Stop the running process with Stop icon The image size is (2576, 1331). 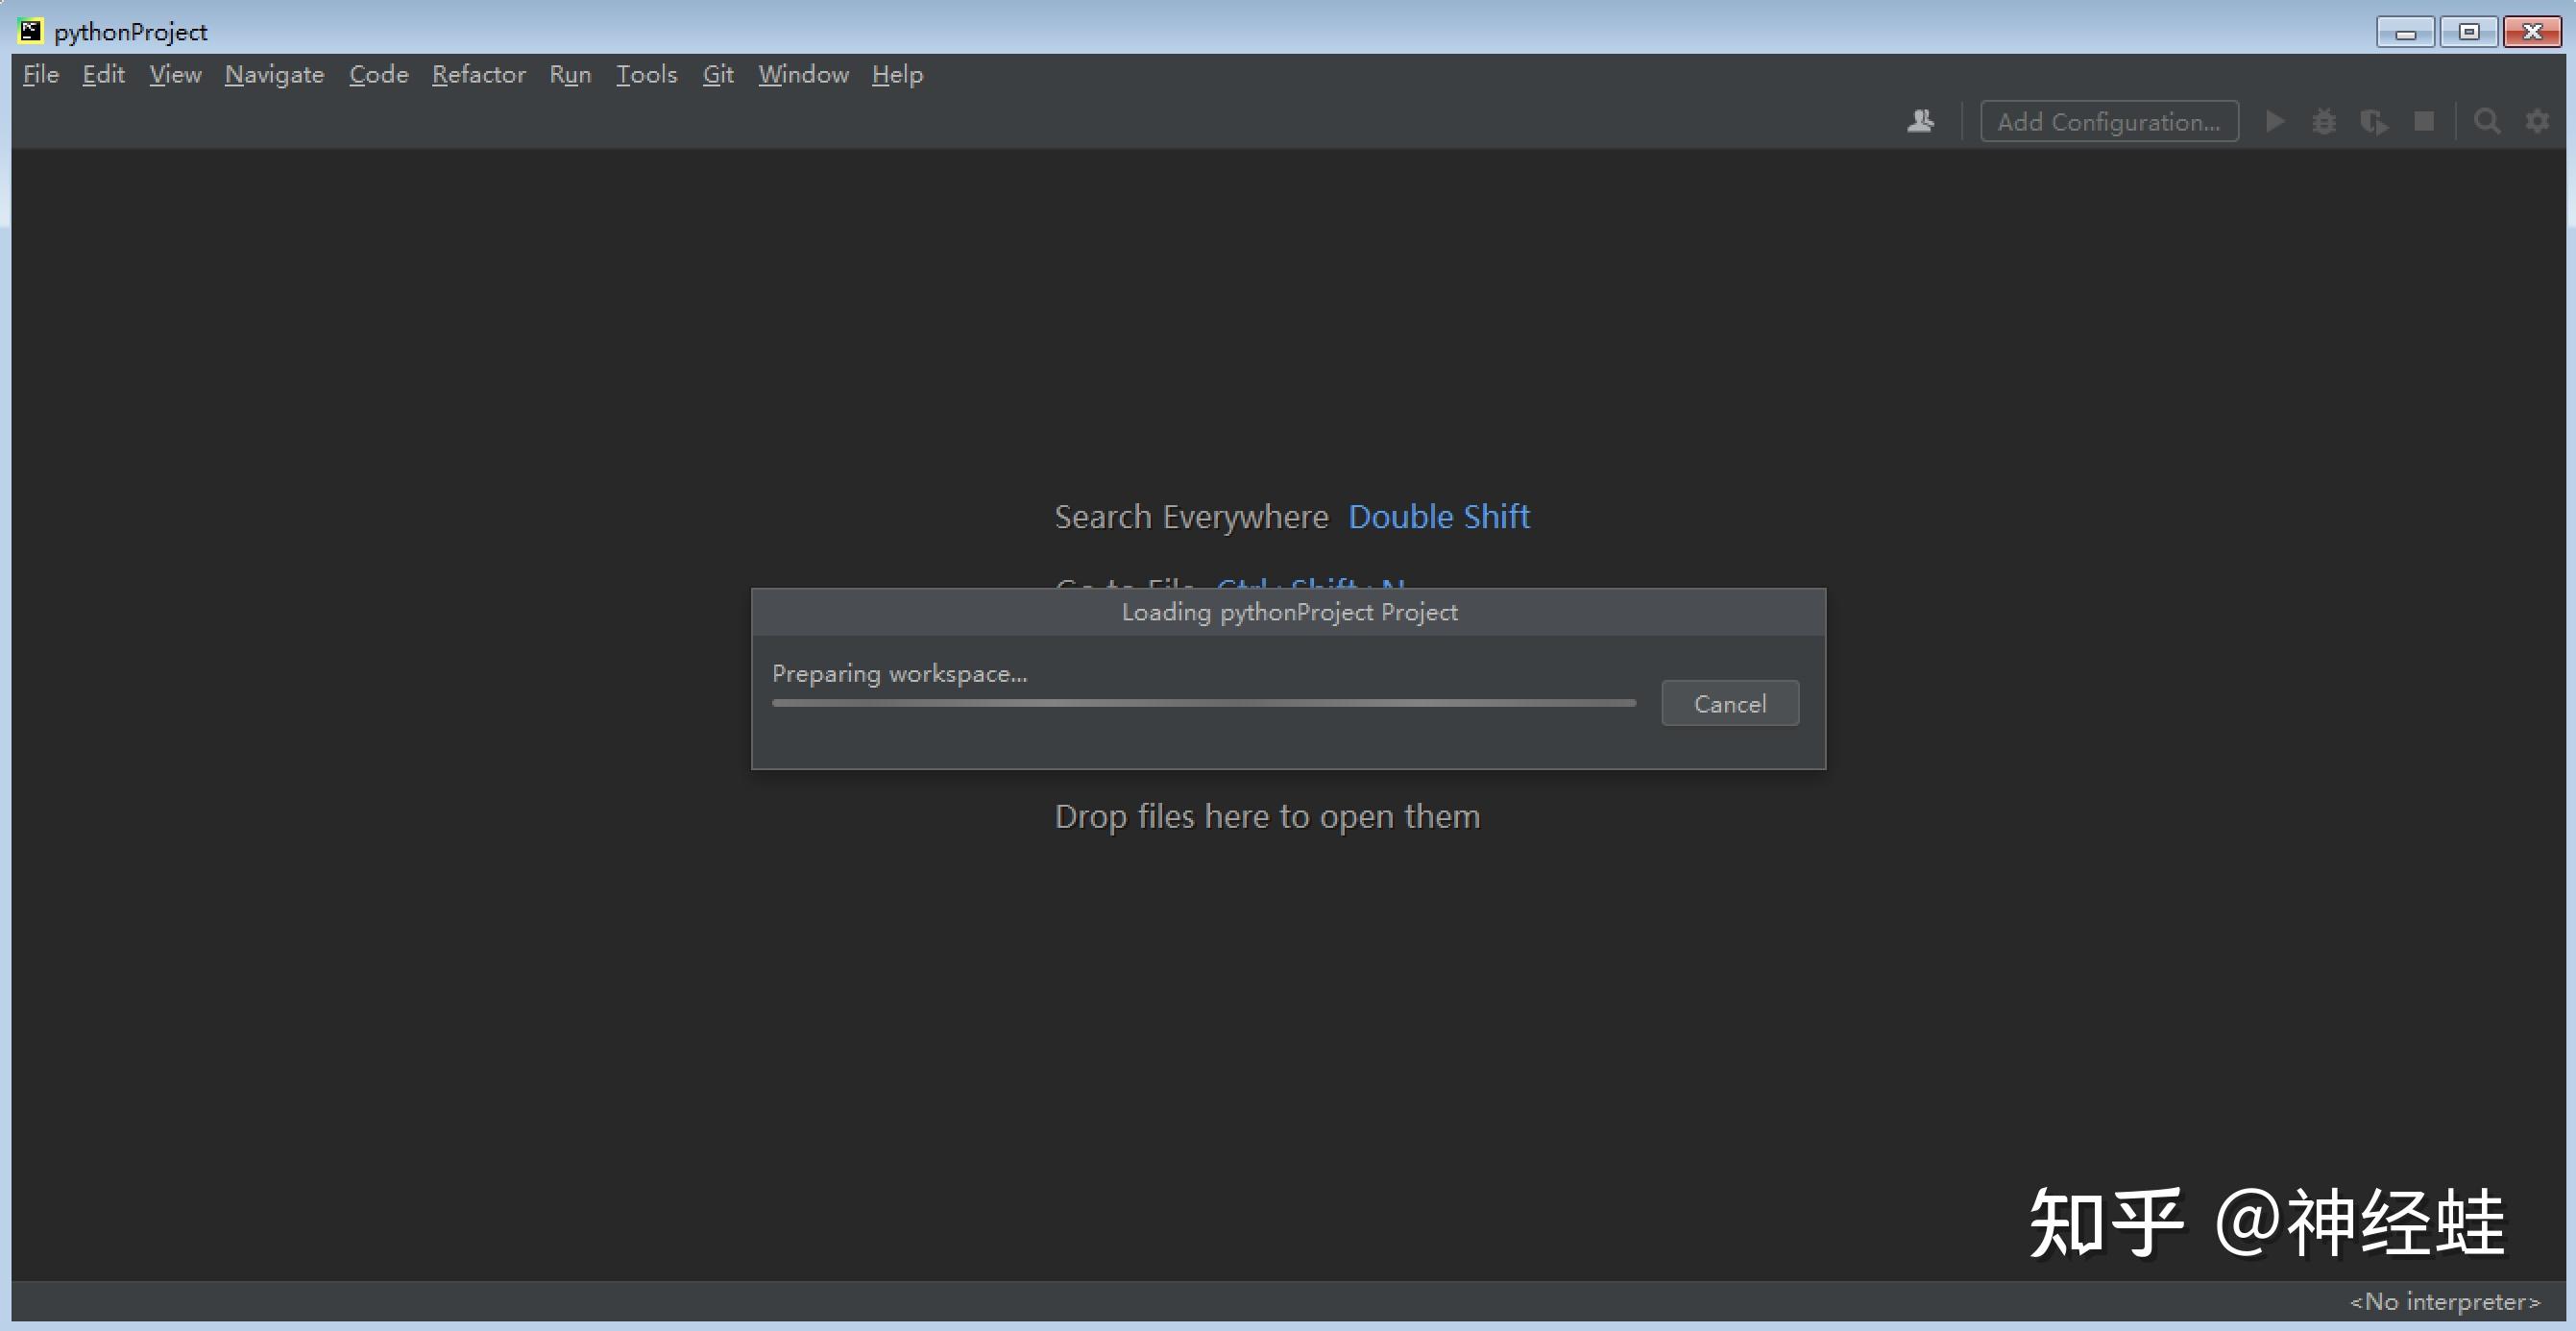coord(2424,121)
